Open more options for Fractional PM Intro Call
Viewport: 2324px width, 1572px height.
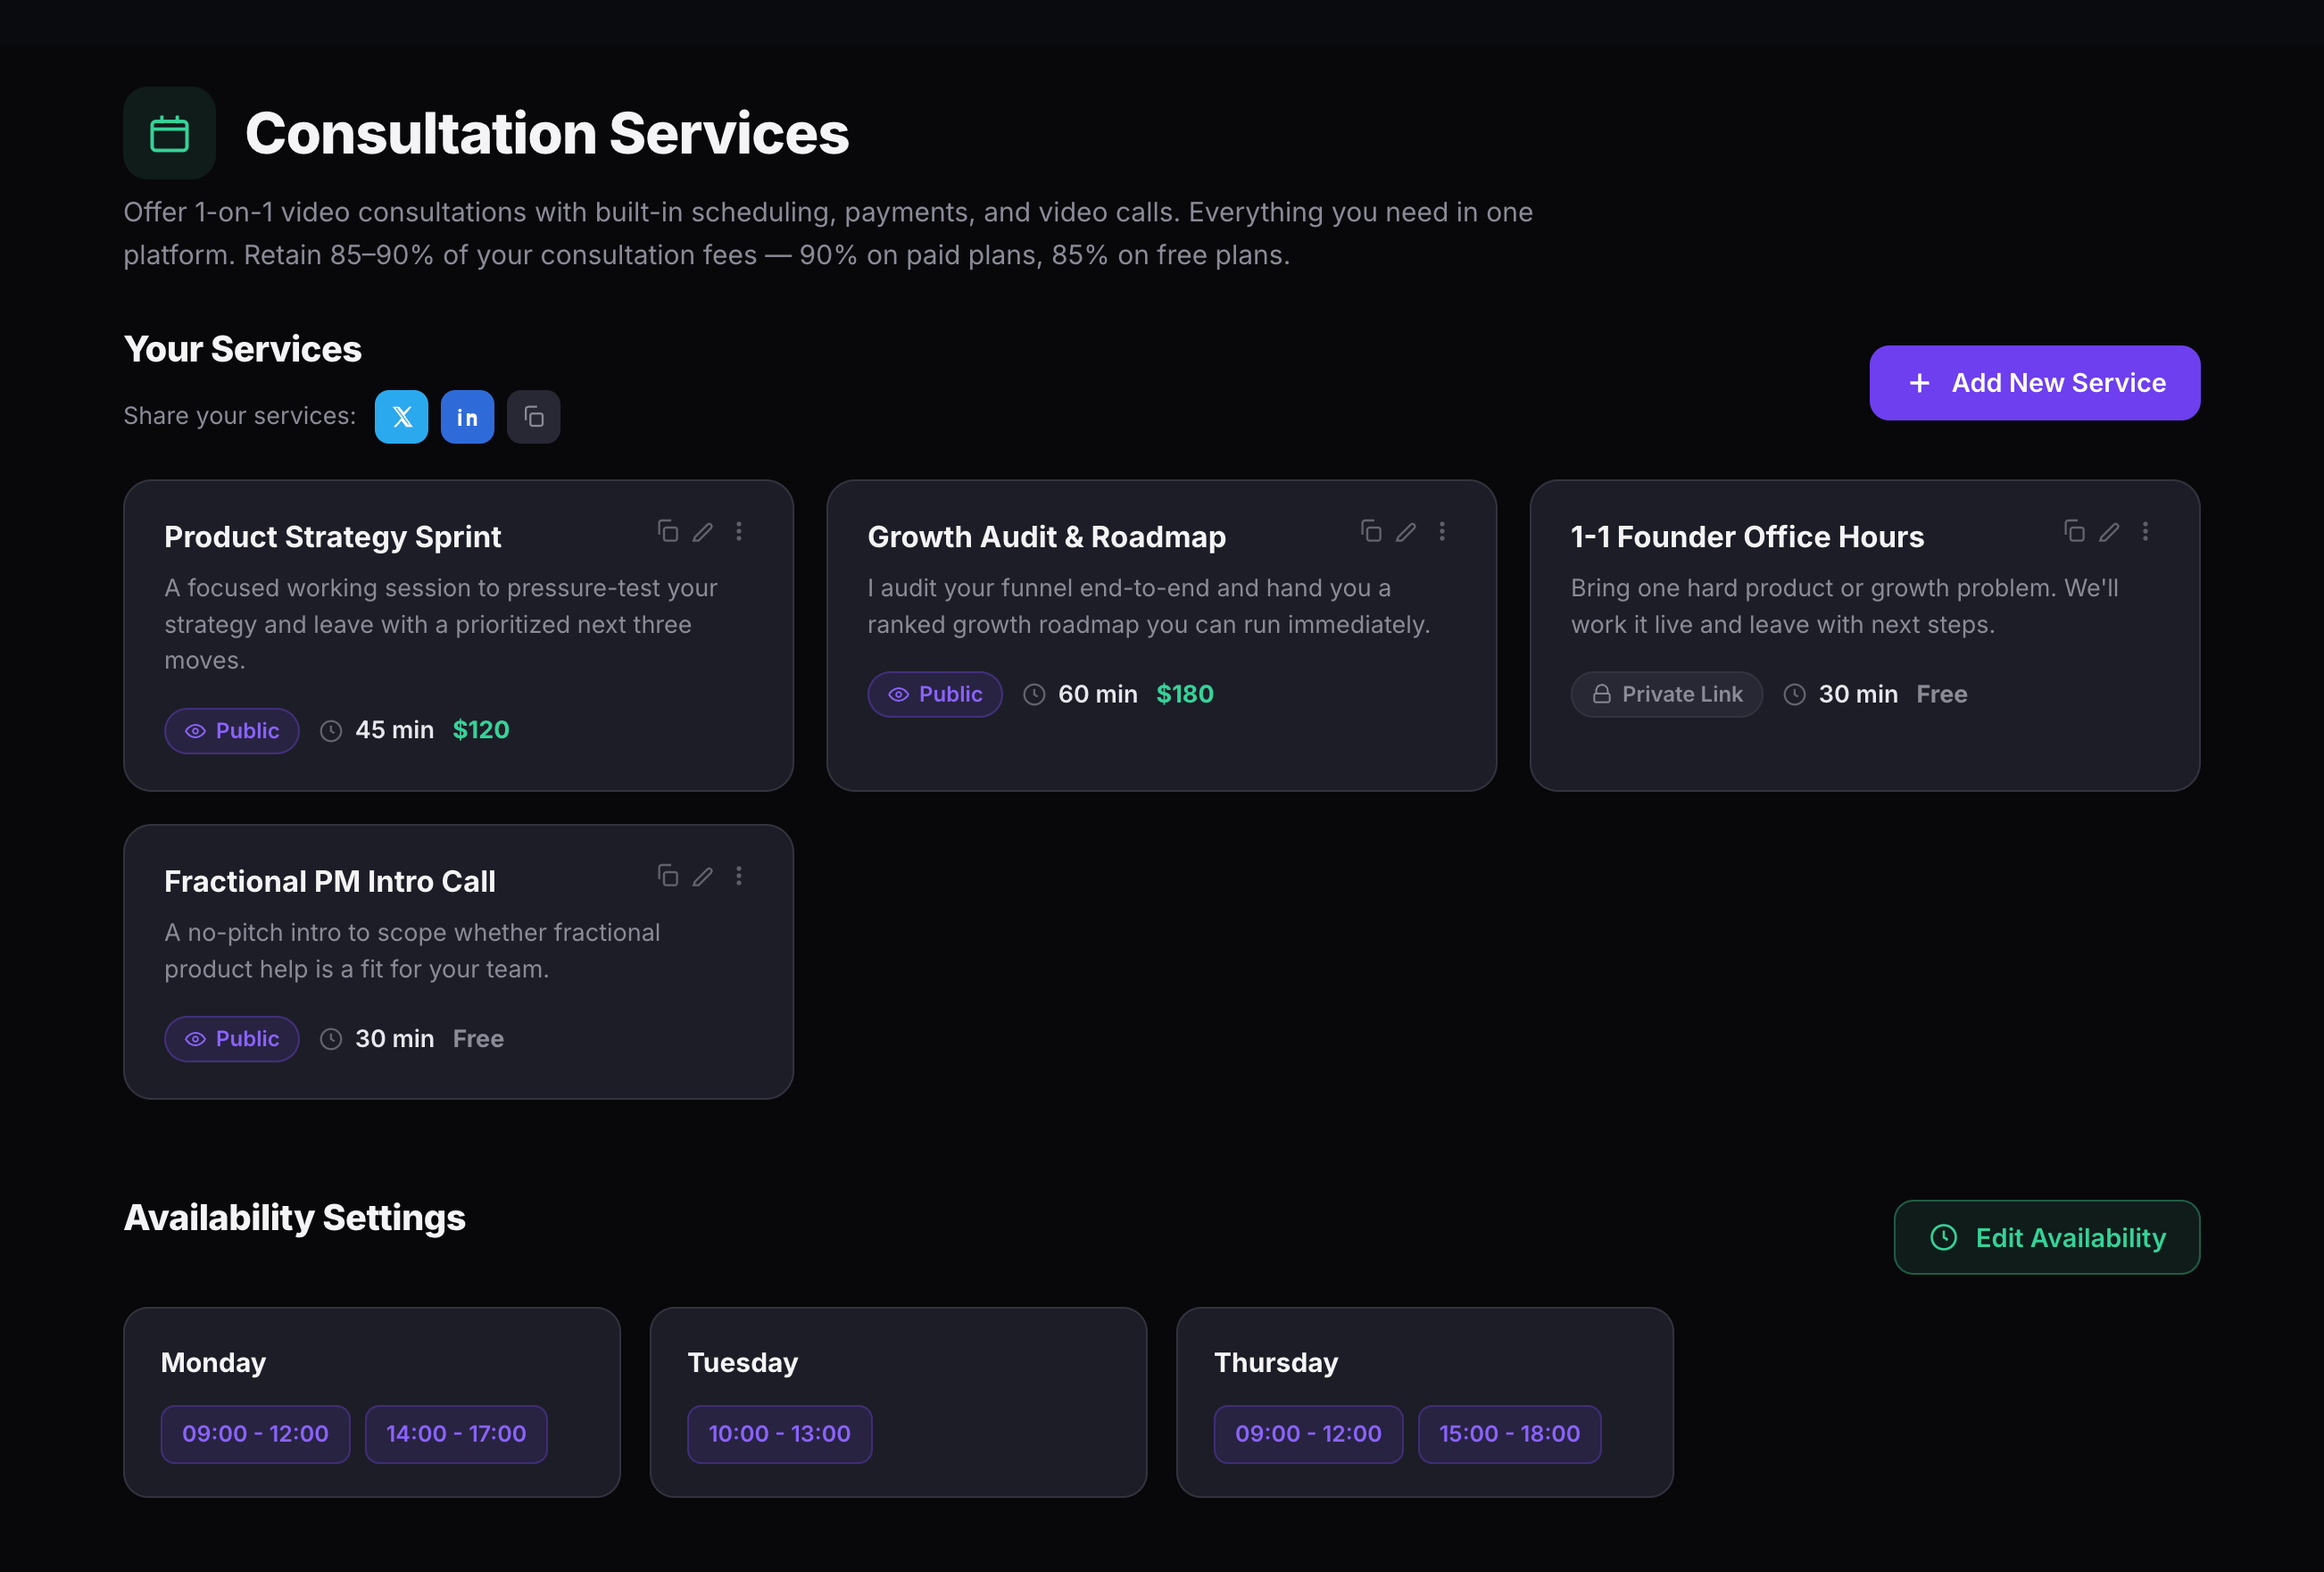tap(739, 876)
